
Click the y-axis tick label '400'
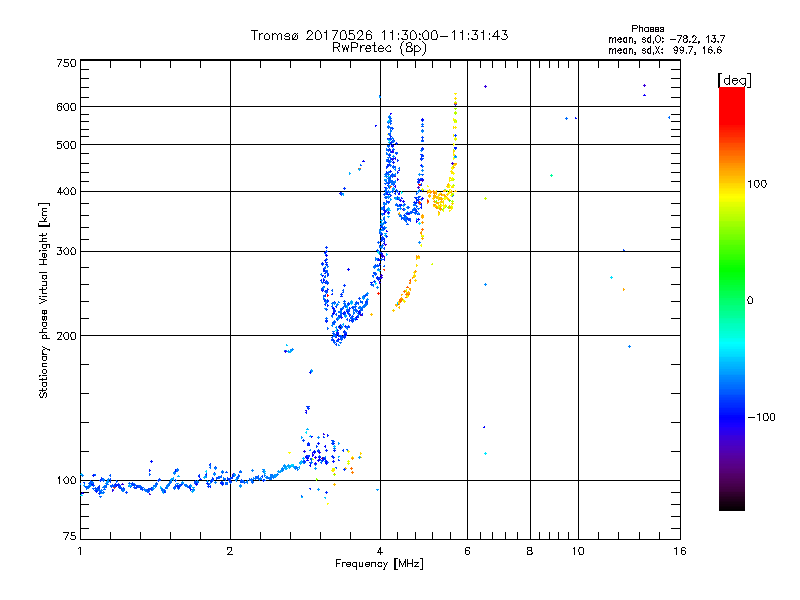coord(66,192)
